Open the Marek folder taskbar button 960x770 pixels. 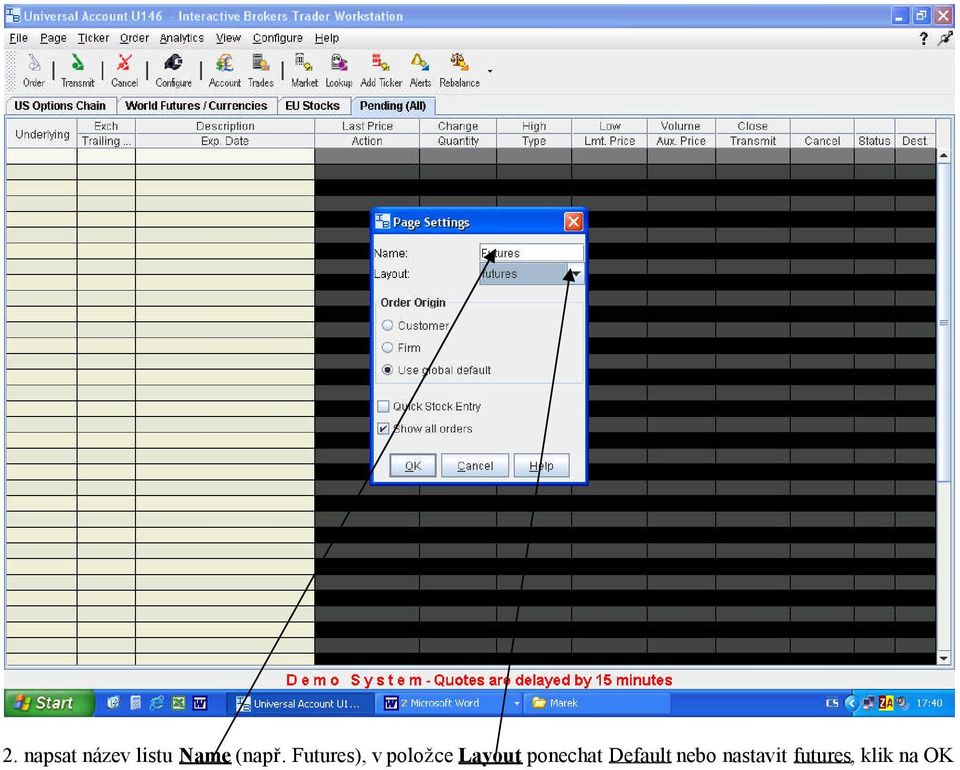tap(598, 703)
